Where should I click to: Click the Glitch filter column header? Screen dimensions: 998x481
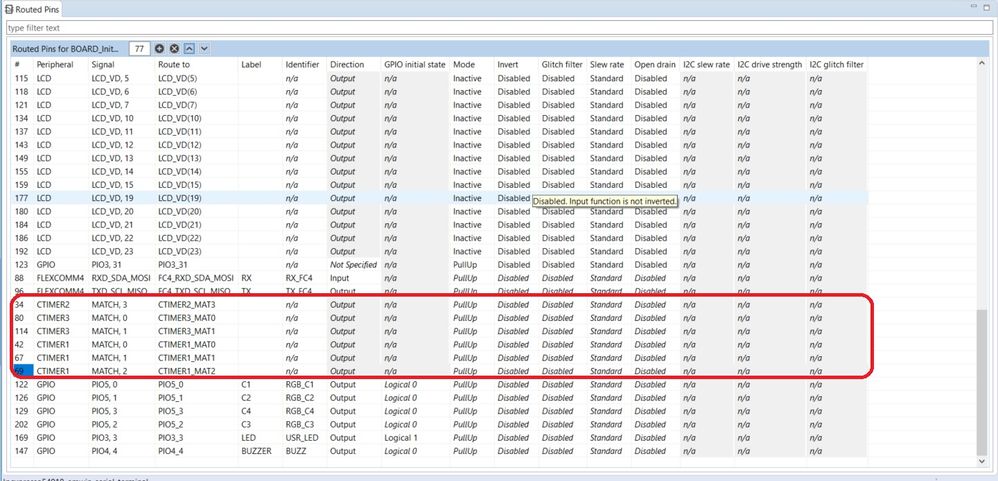click(x=562, y=65)
